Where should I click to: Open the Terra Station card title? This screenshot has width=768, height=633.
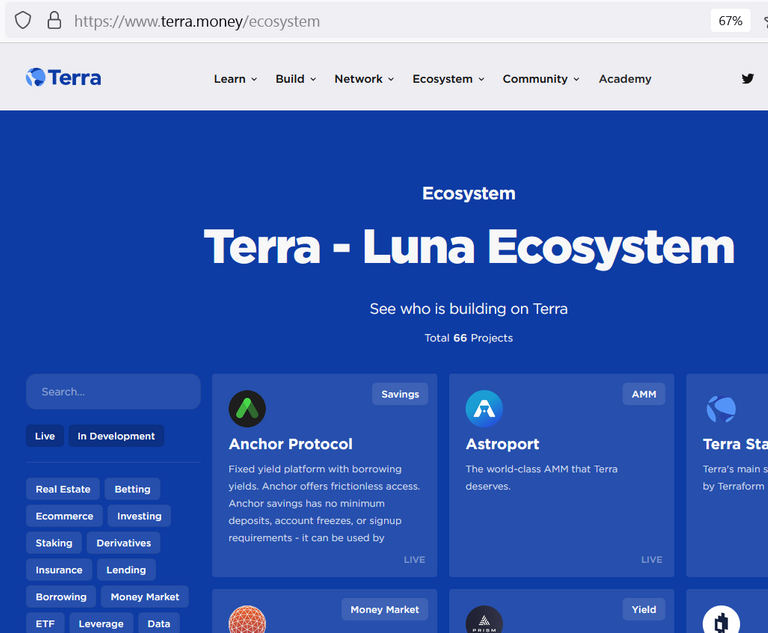click(735, 444)
